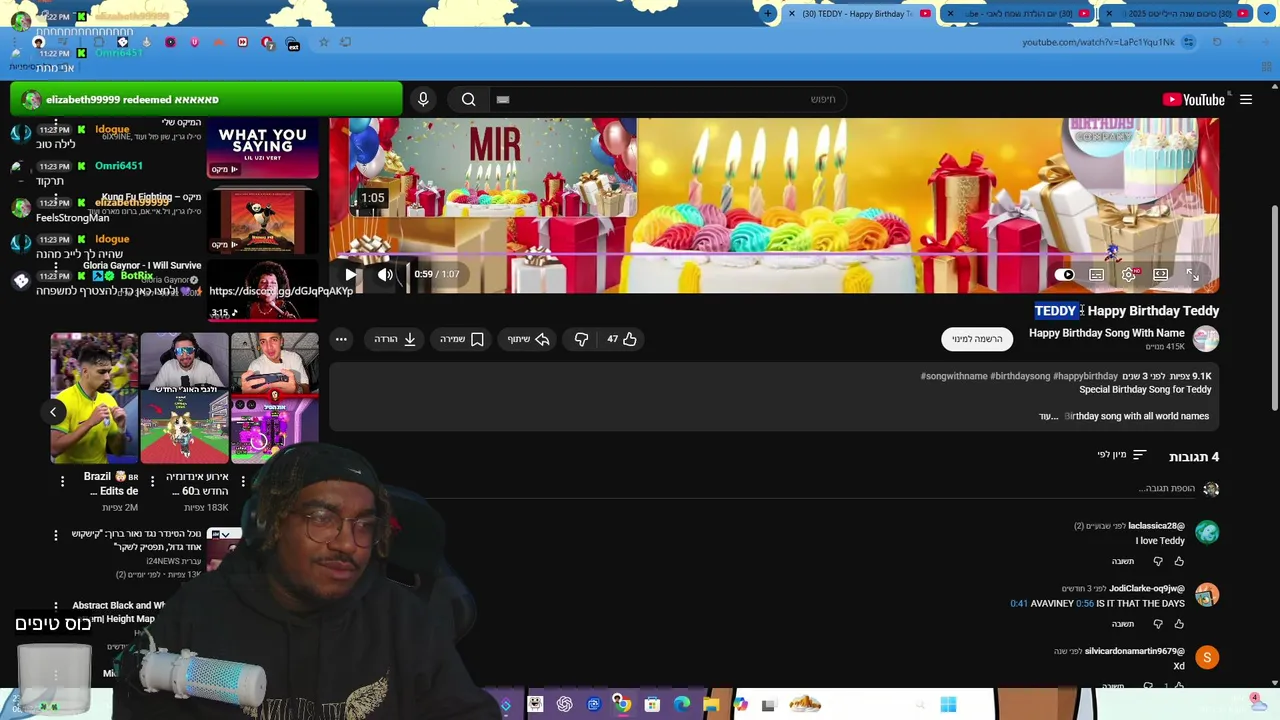
Task: Open the What You Saying mix thumbnail
Action: pos(262,150)
